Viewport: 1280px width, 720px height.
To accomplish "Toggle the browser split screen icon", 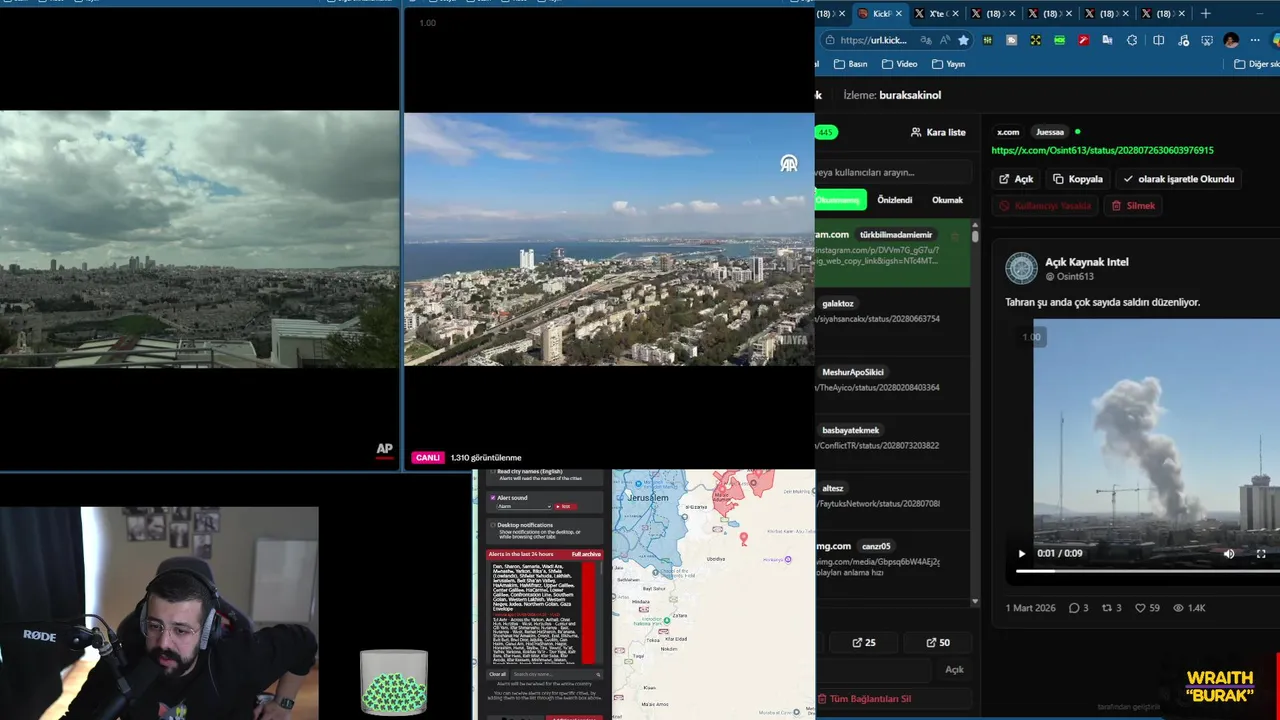I will click(x=1158, y=40).
